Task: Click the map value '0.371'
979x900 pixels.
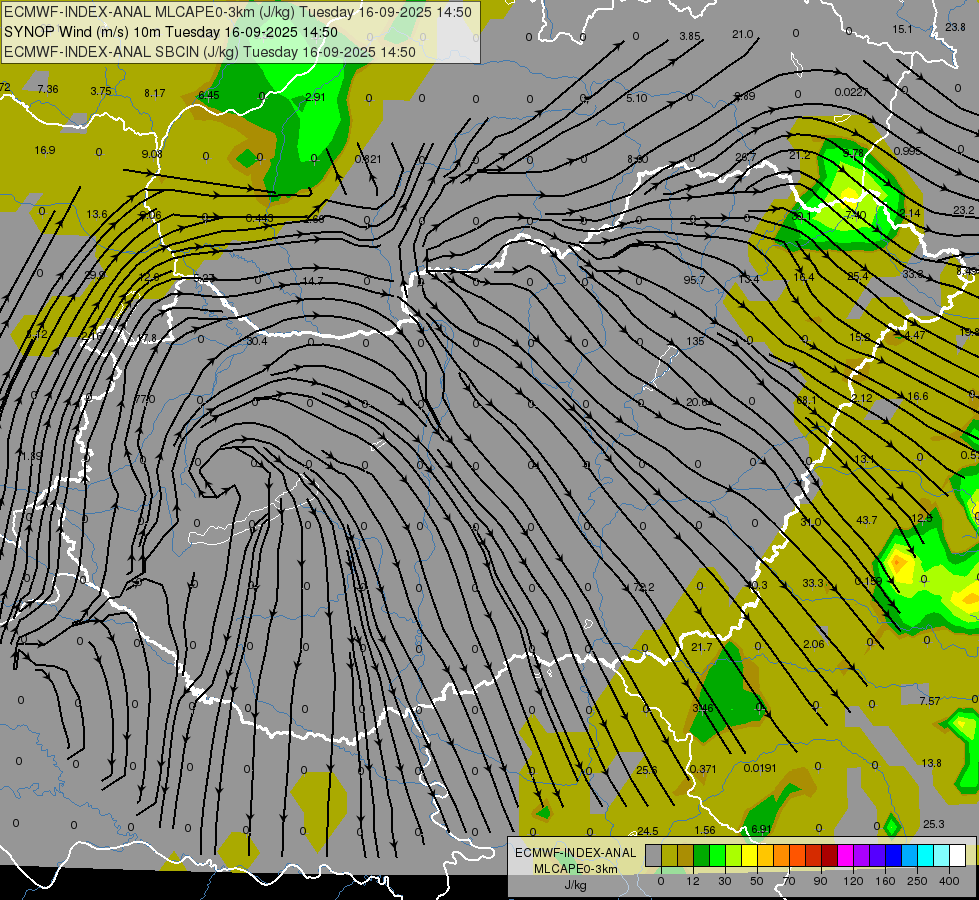Action: pos(703,769)
